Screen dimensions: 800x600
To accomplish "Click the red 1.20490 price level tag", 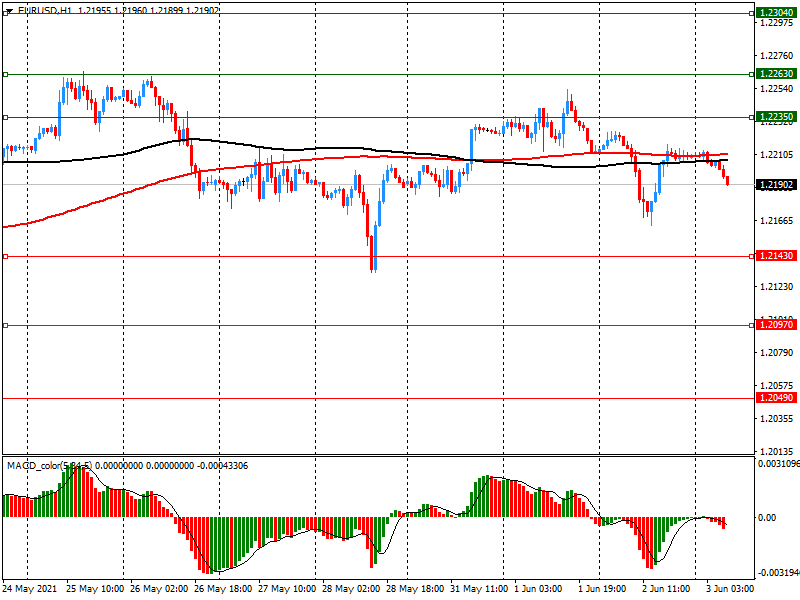I will pyautogui.click(x=775, y=397).
